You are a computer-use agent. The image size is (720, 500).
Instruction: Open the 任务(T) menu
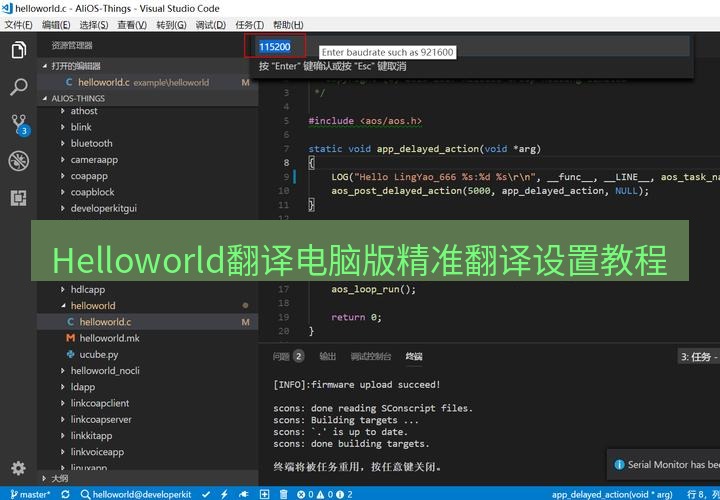(249, 25)
